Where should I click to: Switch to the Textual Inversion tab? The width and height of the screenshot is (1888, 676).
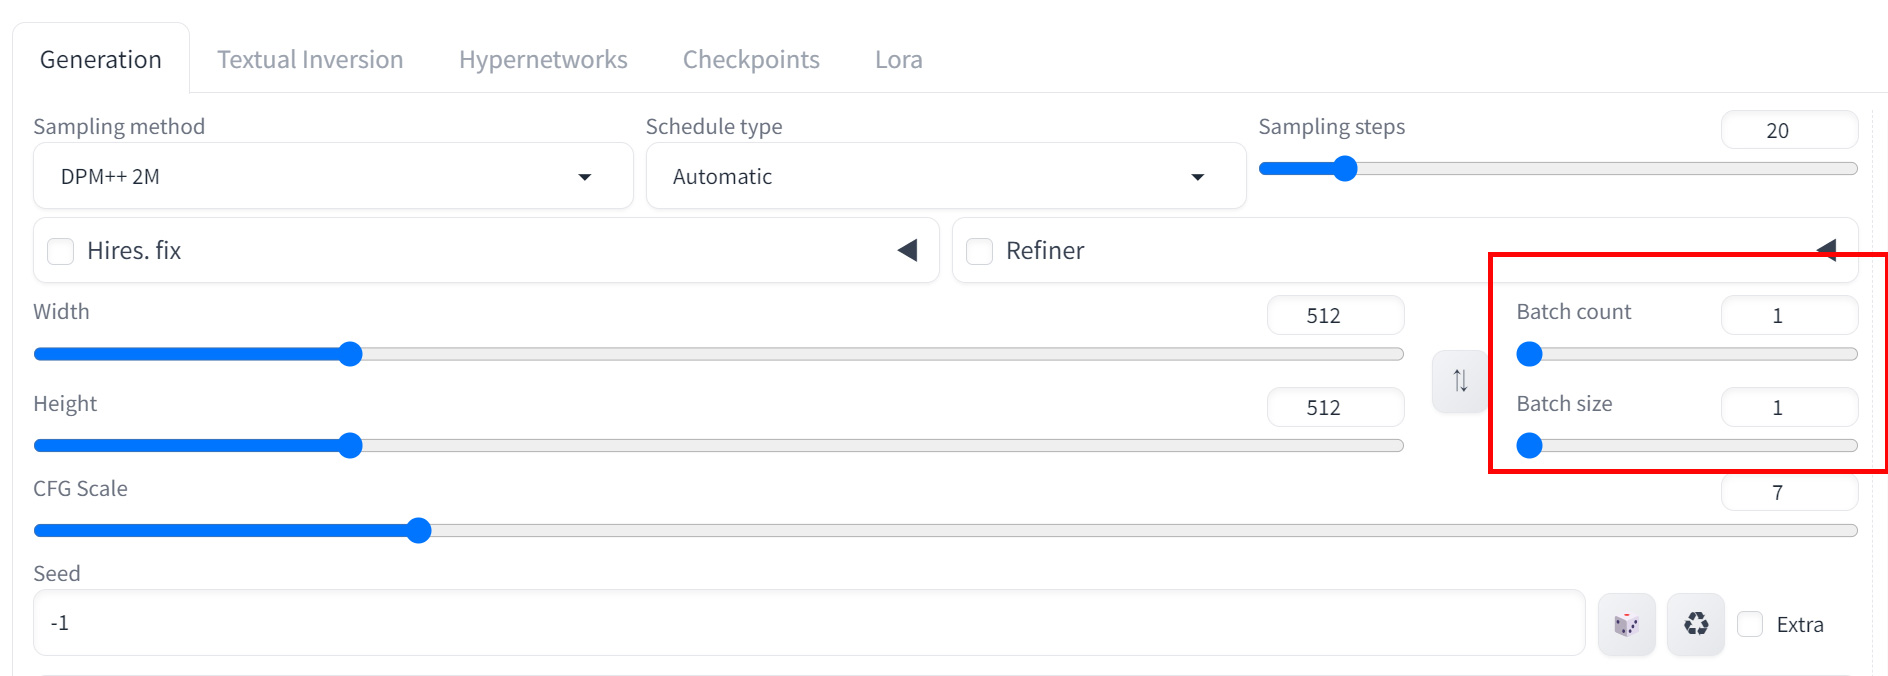point(310,60)
